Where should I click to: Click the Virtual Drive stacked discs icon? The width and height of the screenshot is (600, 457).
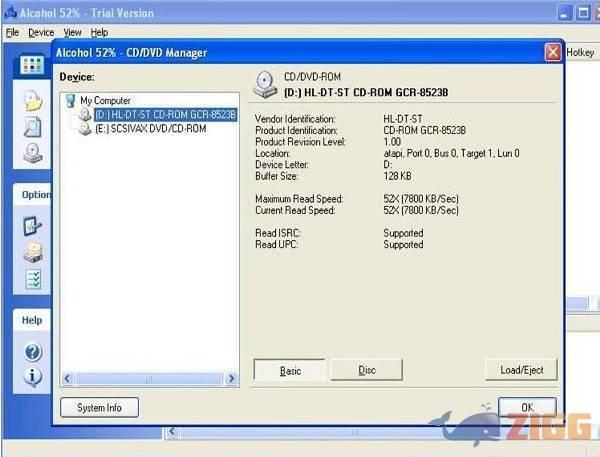[32, 253]
